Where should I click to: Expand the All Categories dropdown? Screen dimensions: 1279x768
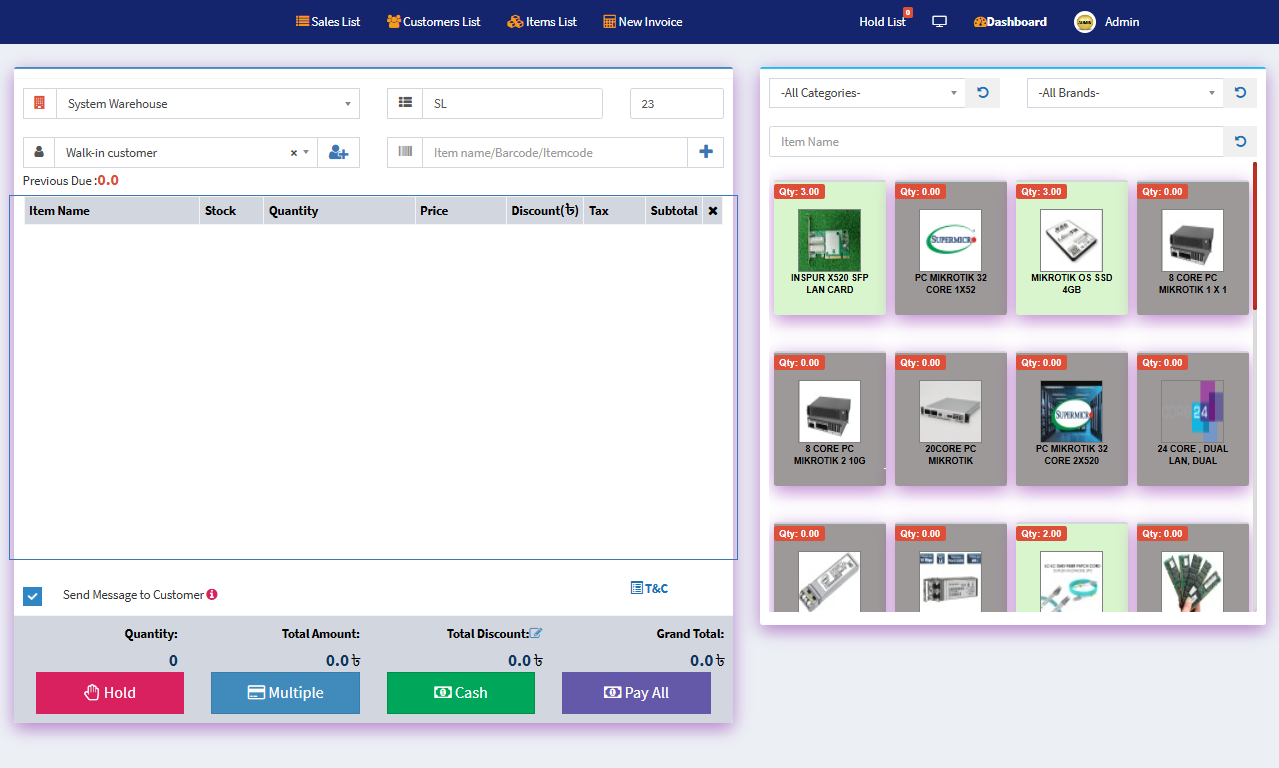click(x=866, y=93)
